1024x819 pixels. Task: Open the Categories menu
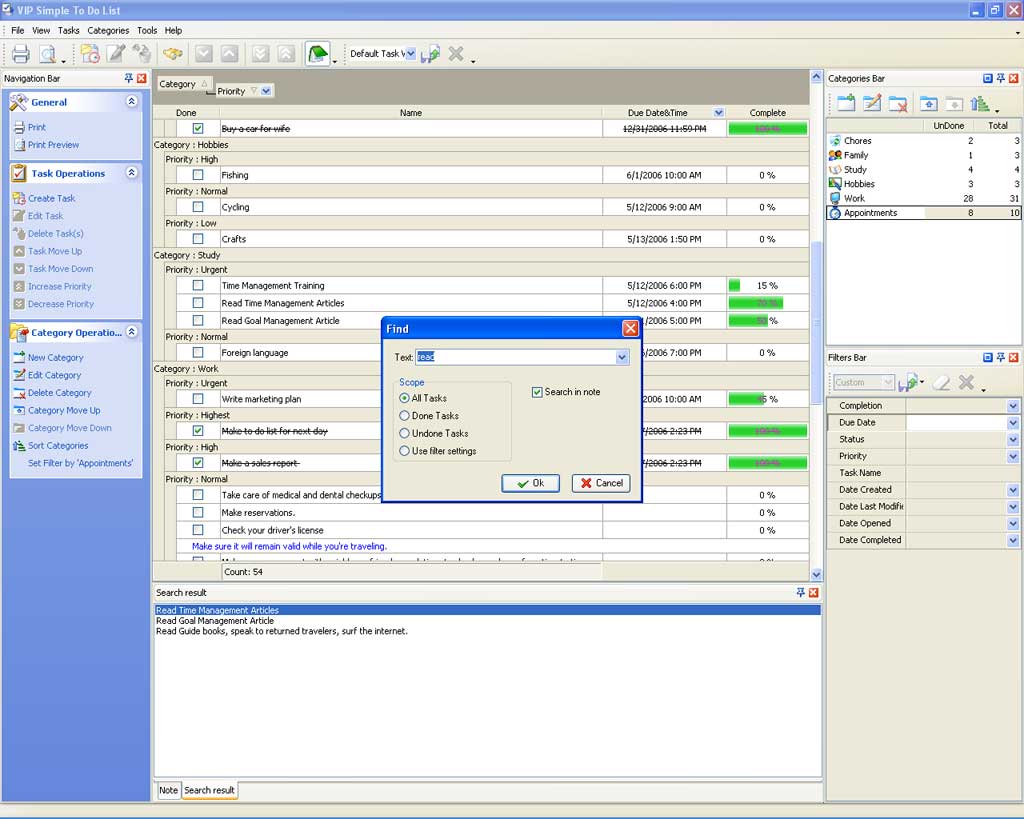coord(108,31)
